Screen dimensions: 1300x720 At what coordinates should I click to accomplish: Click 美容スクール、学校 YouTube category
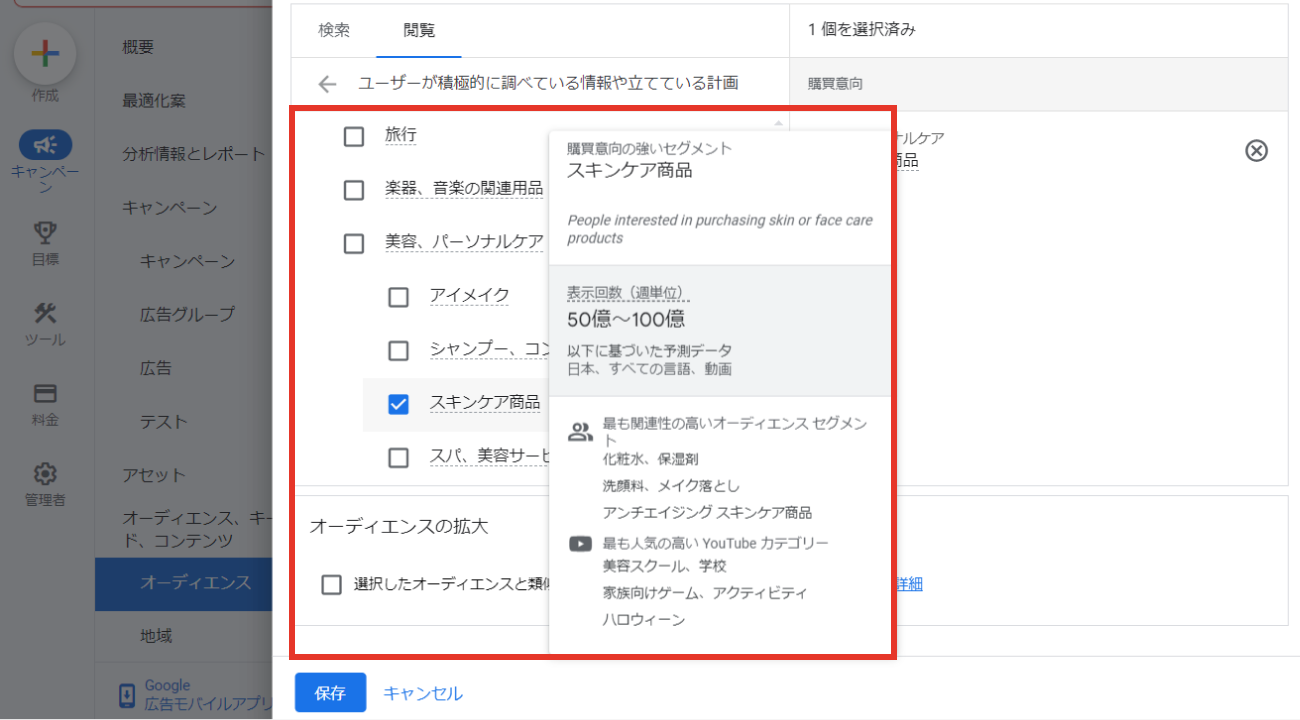click(664, 566)
